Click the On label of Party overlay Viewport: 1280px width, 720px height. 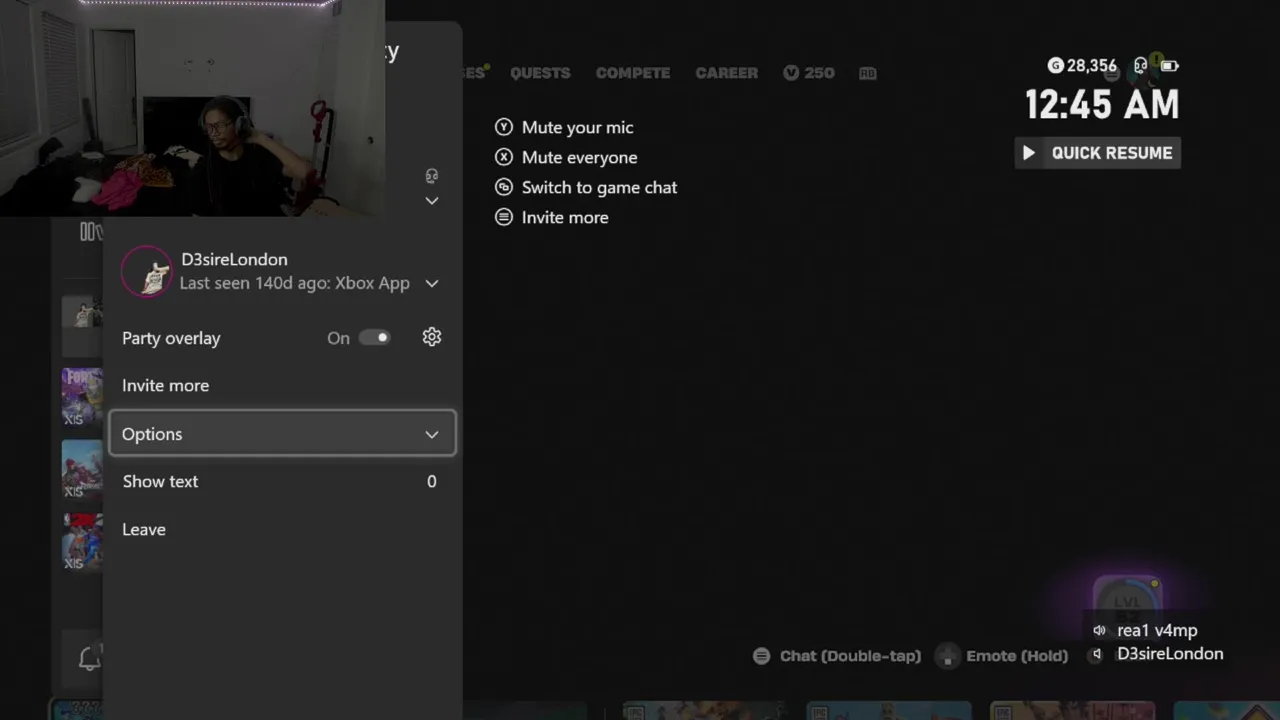pyautogui.click(x=338, y=338)
